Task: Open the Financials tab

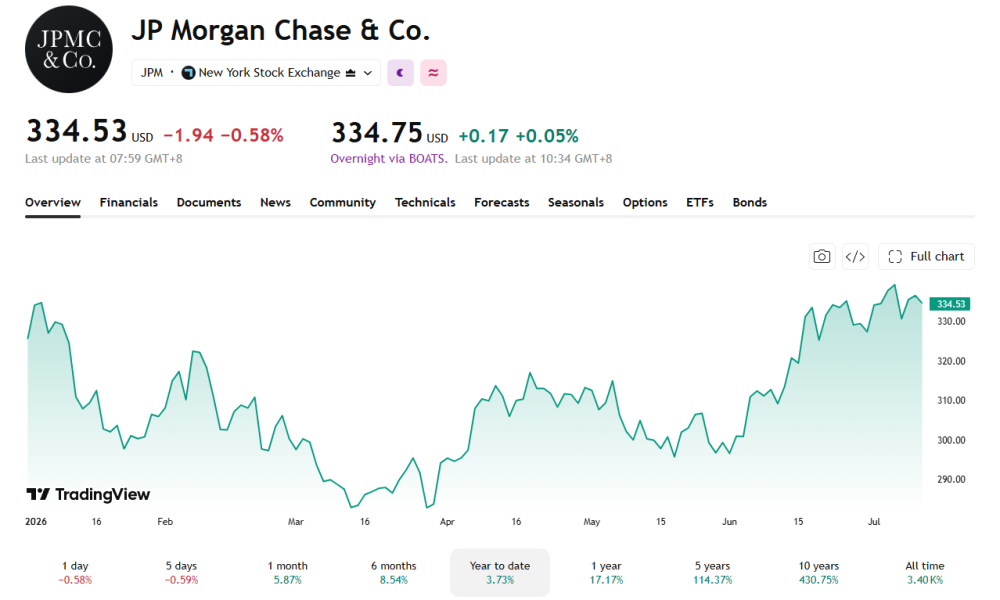Action: point(128,202)
